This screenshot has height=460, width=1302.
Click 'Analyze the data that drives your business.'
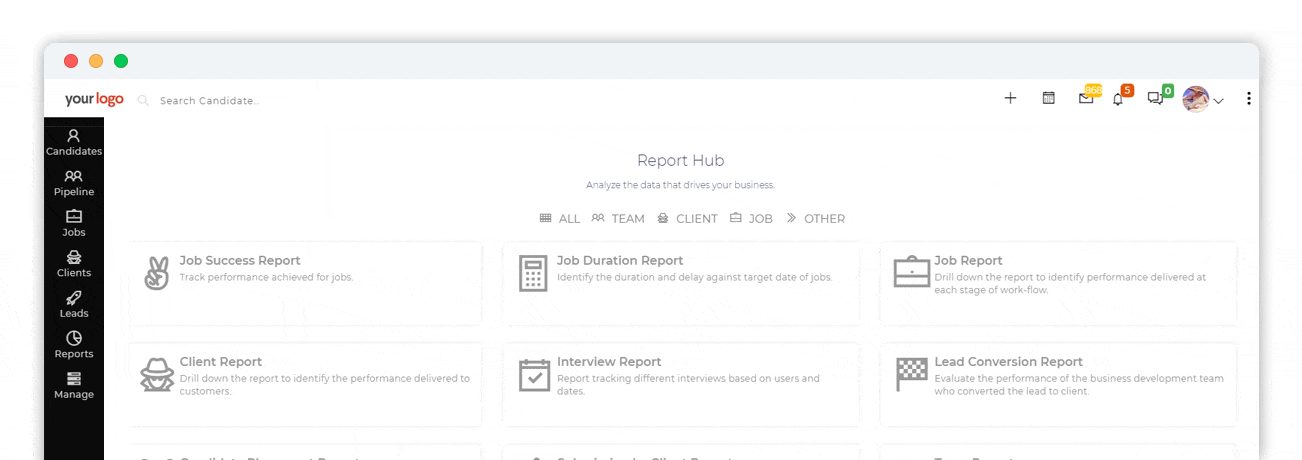click(x=680, y=185)
